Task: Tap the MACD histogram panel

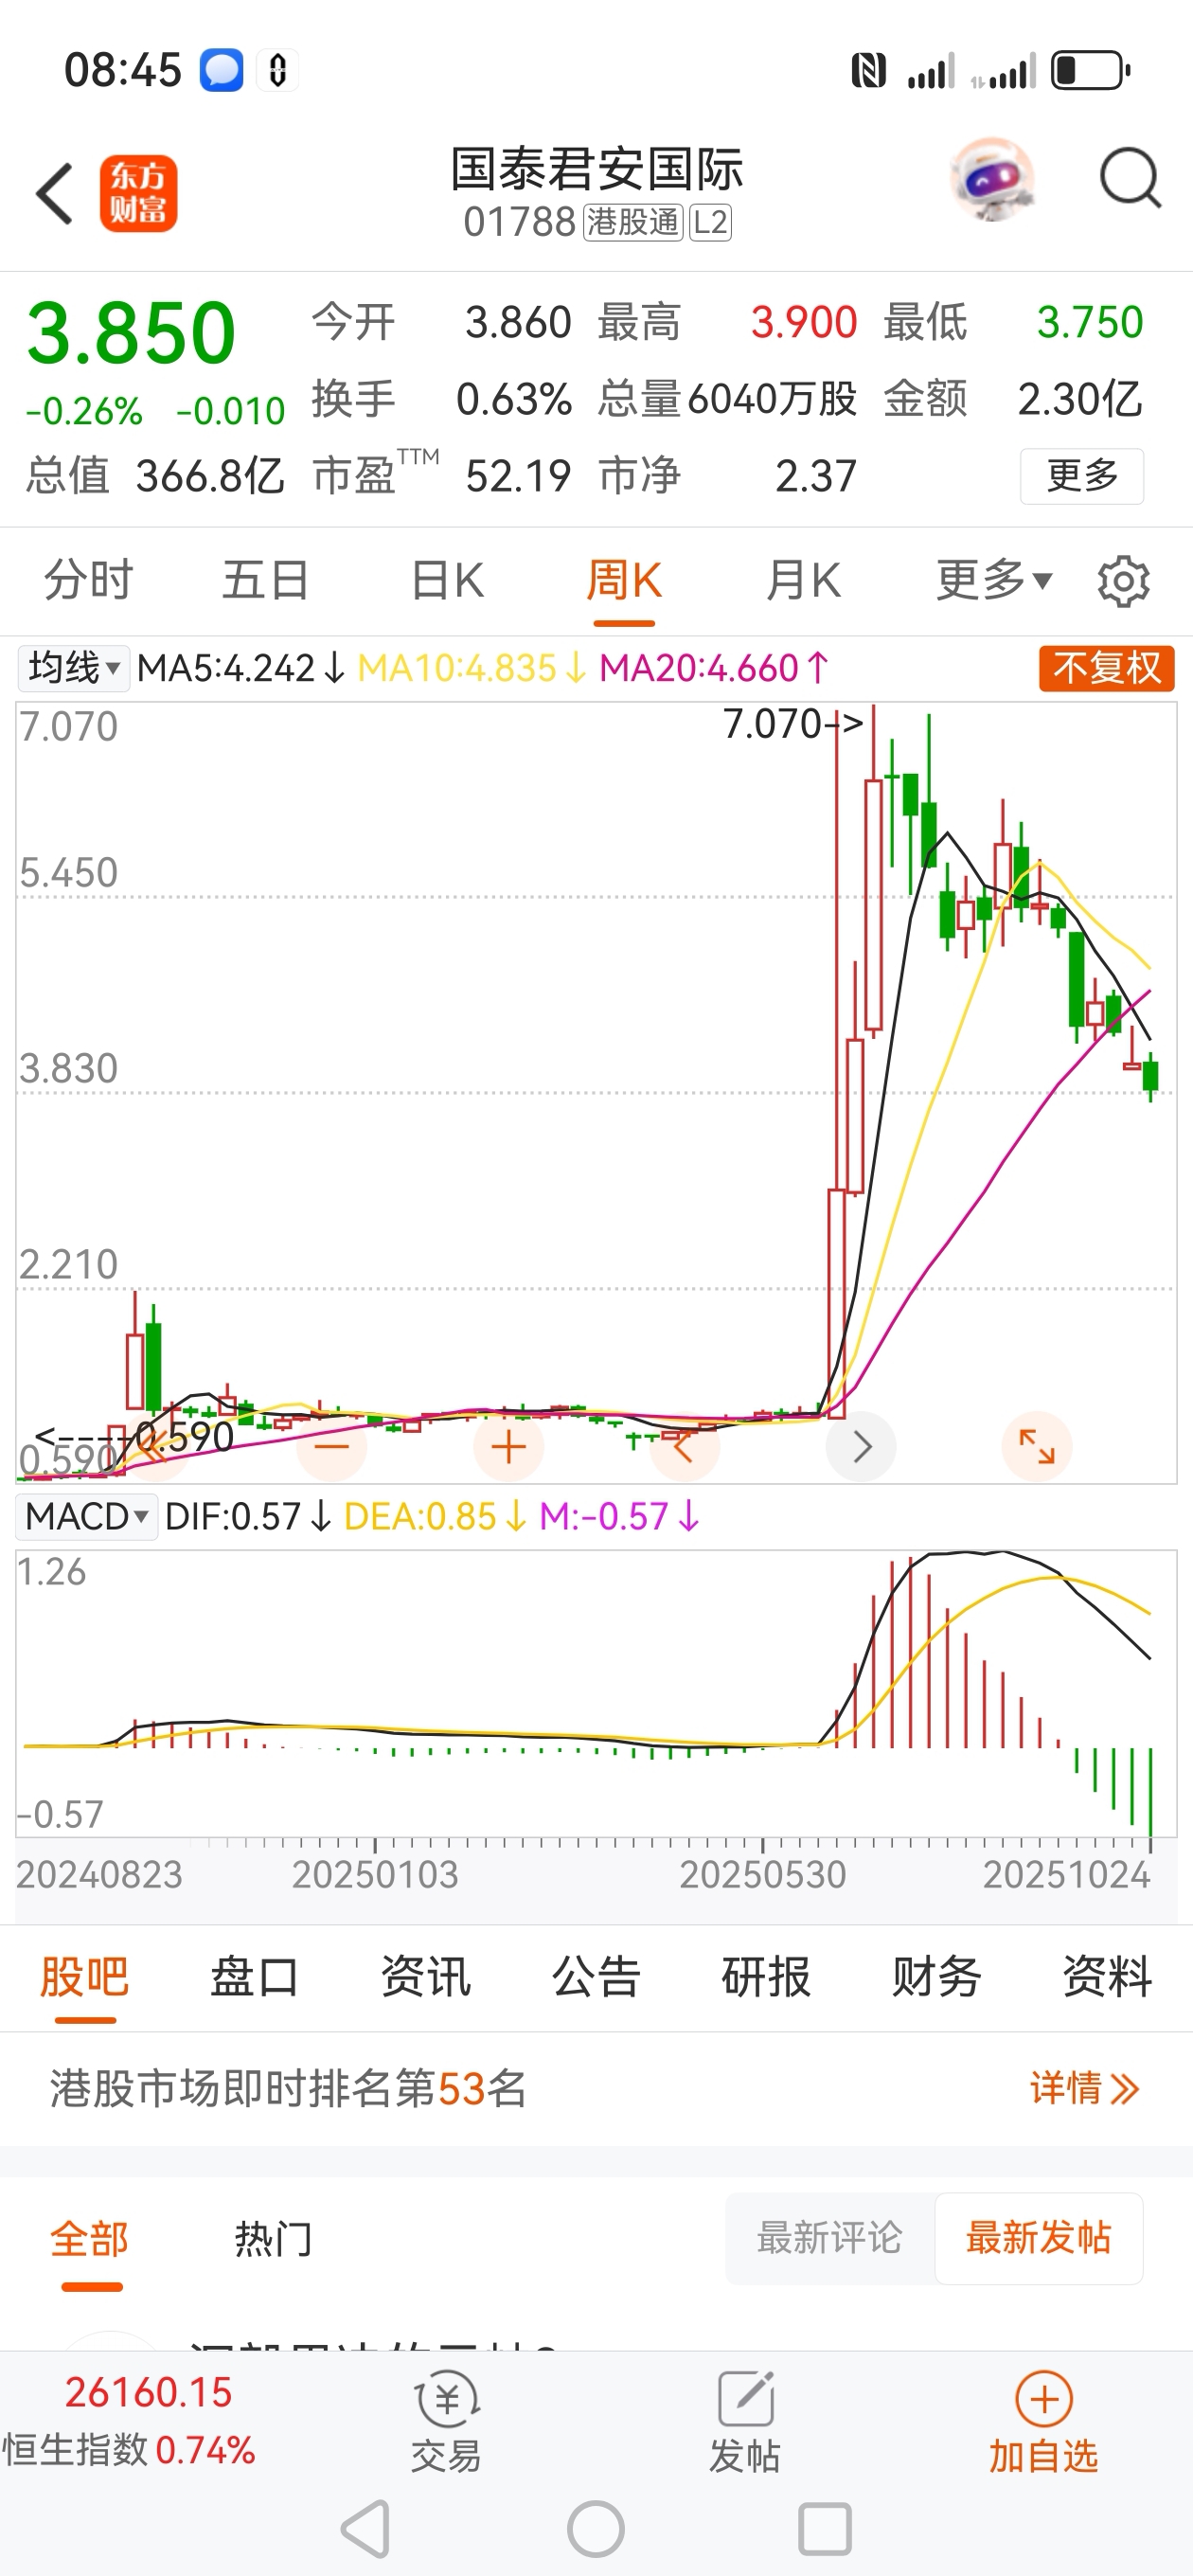Action: pyautogui.click(x=596, y=1694)
